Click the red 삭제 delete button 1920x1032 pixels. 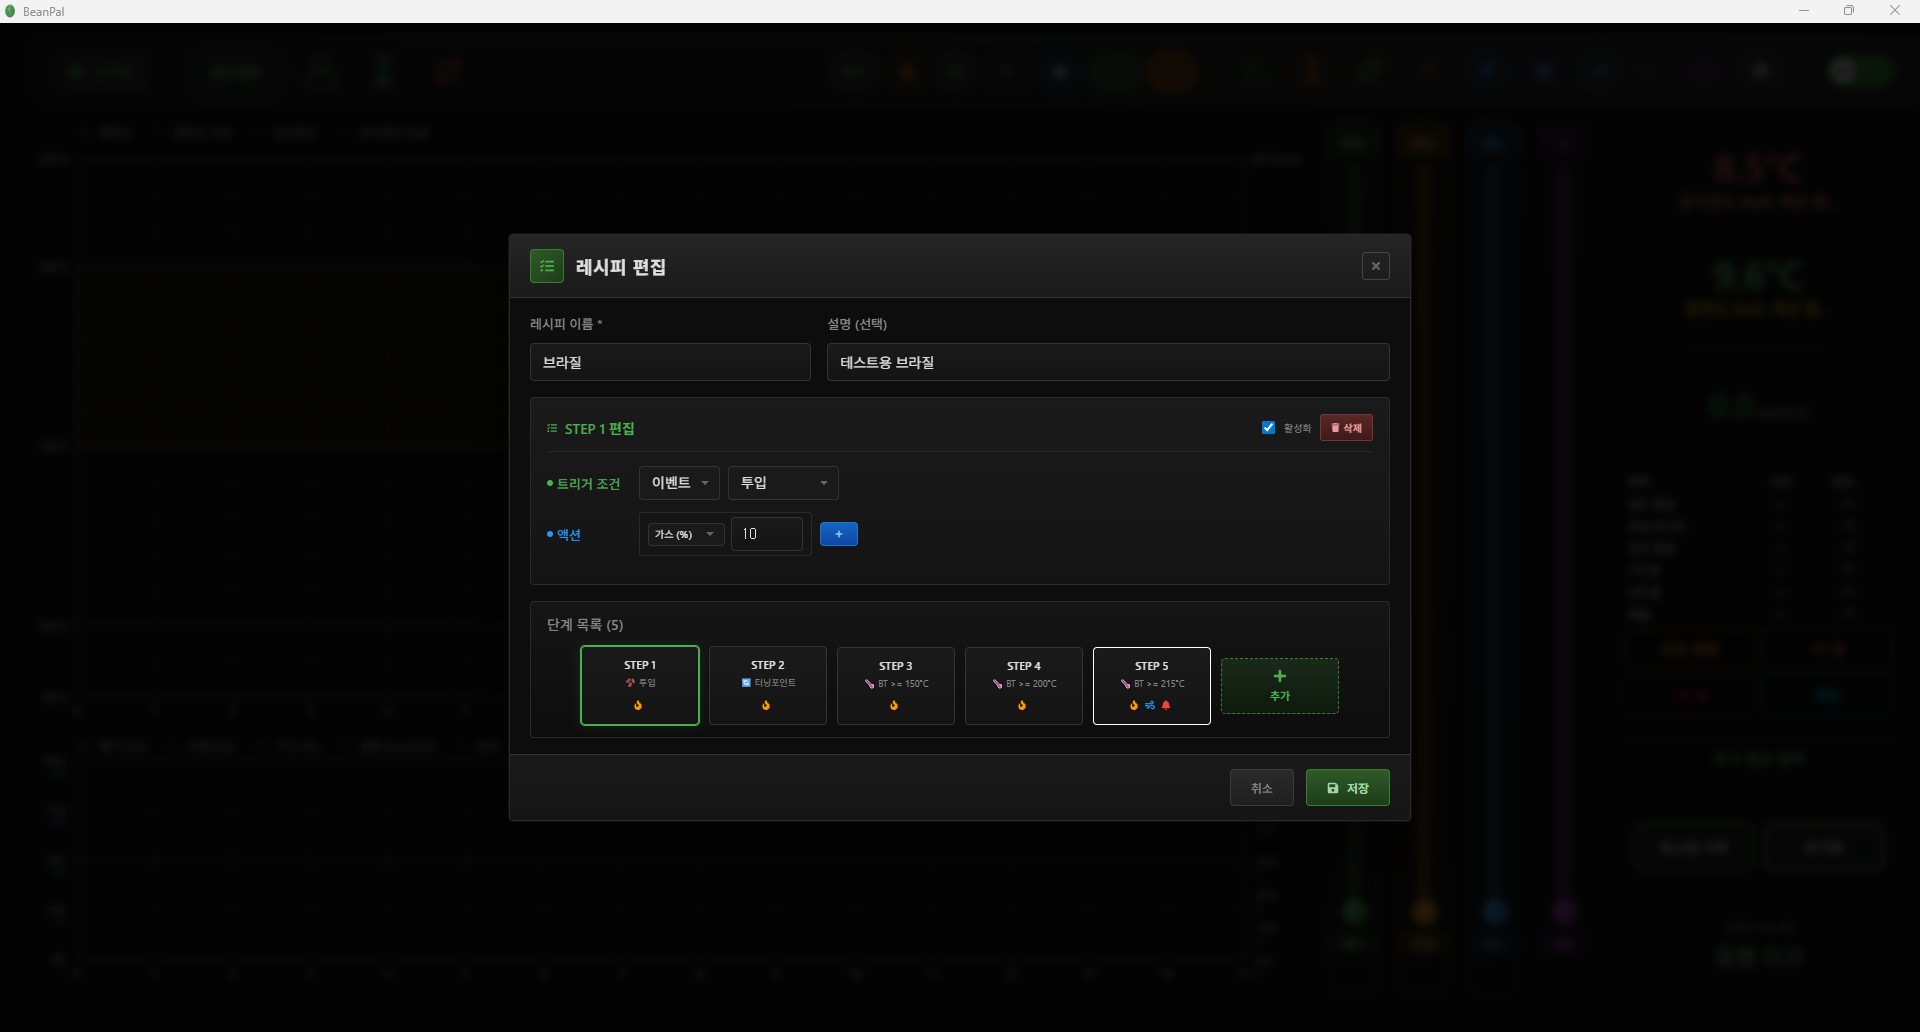[x=1346, y=428]
